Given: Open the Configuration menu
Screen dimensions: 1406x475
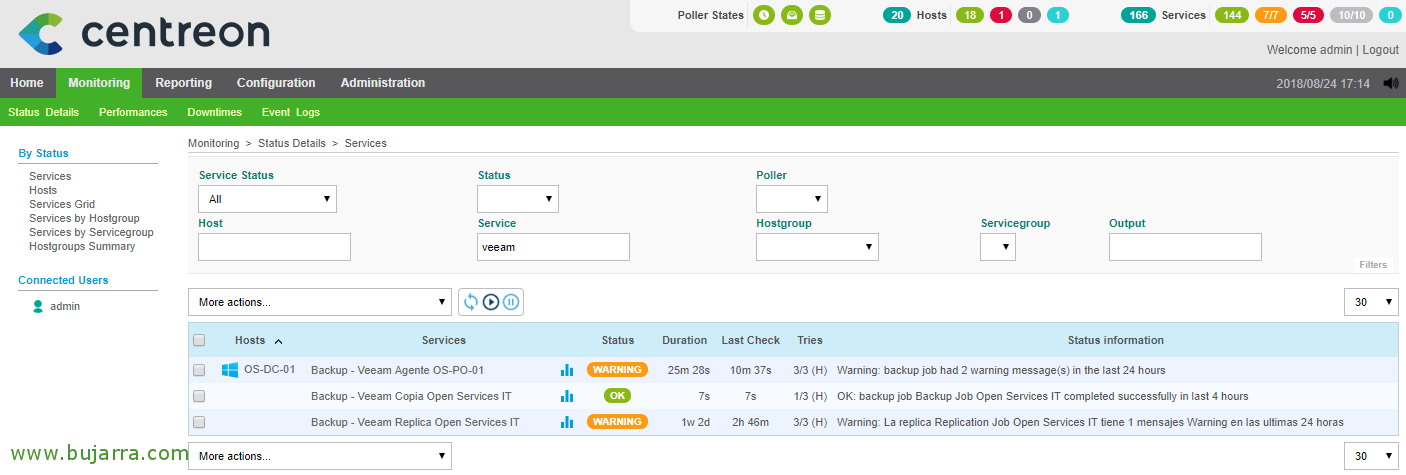Looking at the screenshot, I should coord(276,83).
